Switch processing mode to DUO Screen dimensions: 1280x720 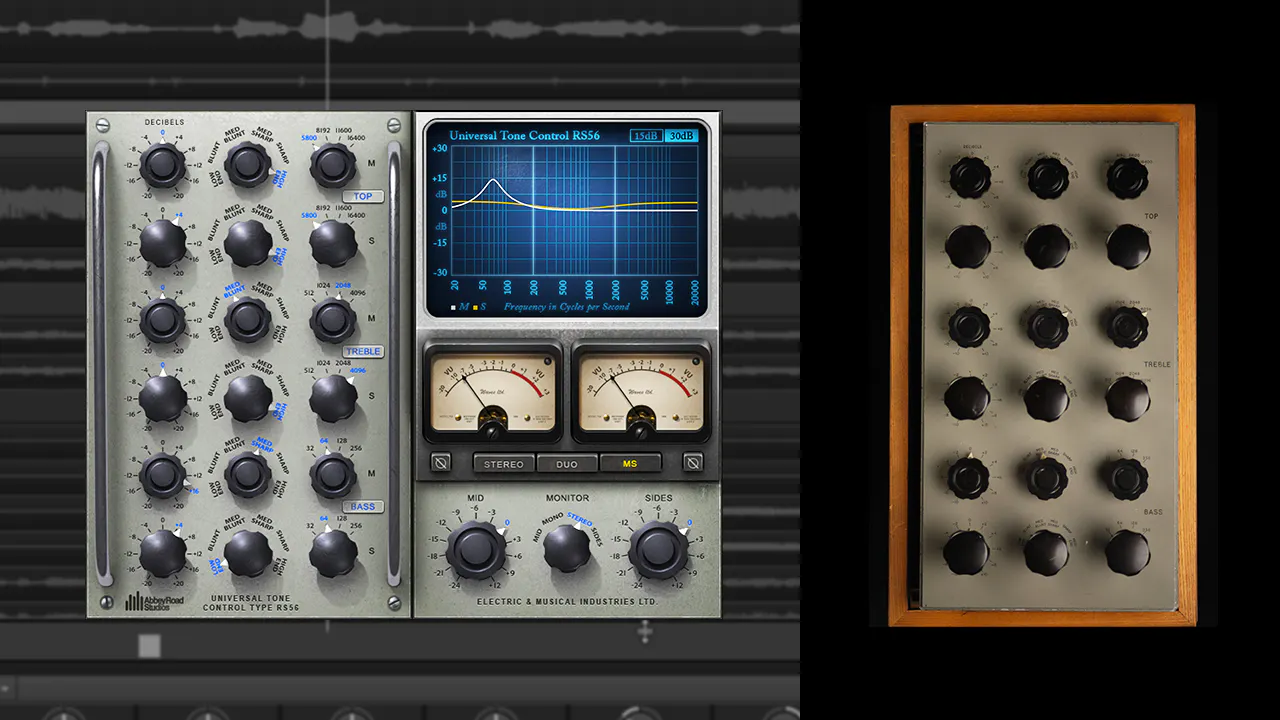pos(567,464)
